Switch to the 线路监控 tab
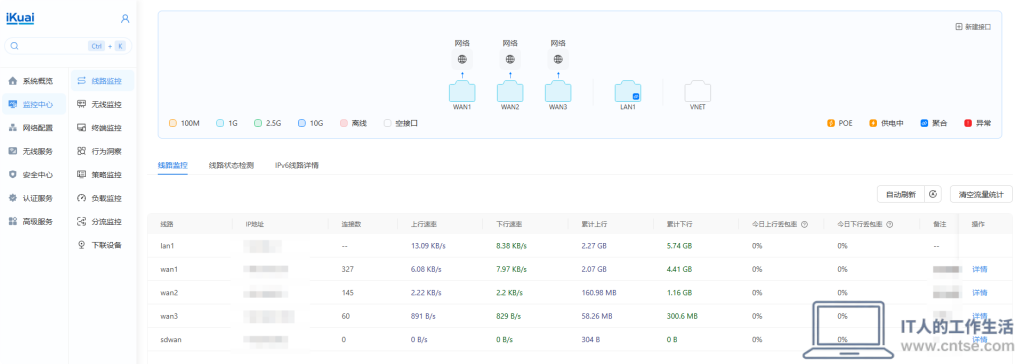 (x=172, y=165)
